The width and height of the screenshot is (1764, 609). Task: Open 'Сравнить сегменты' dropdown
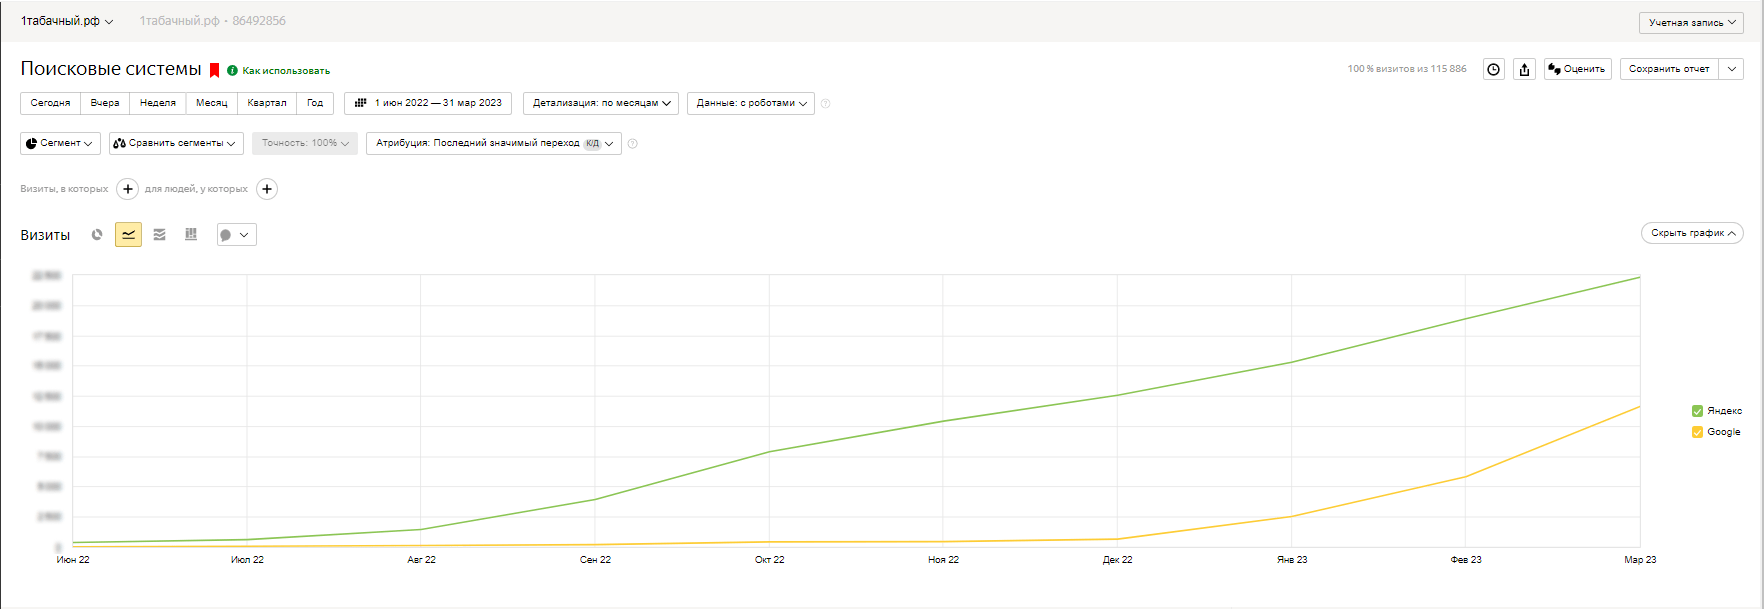176,143
